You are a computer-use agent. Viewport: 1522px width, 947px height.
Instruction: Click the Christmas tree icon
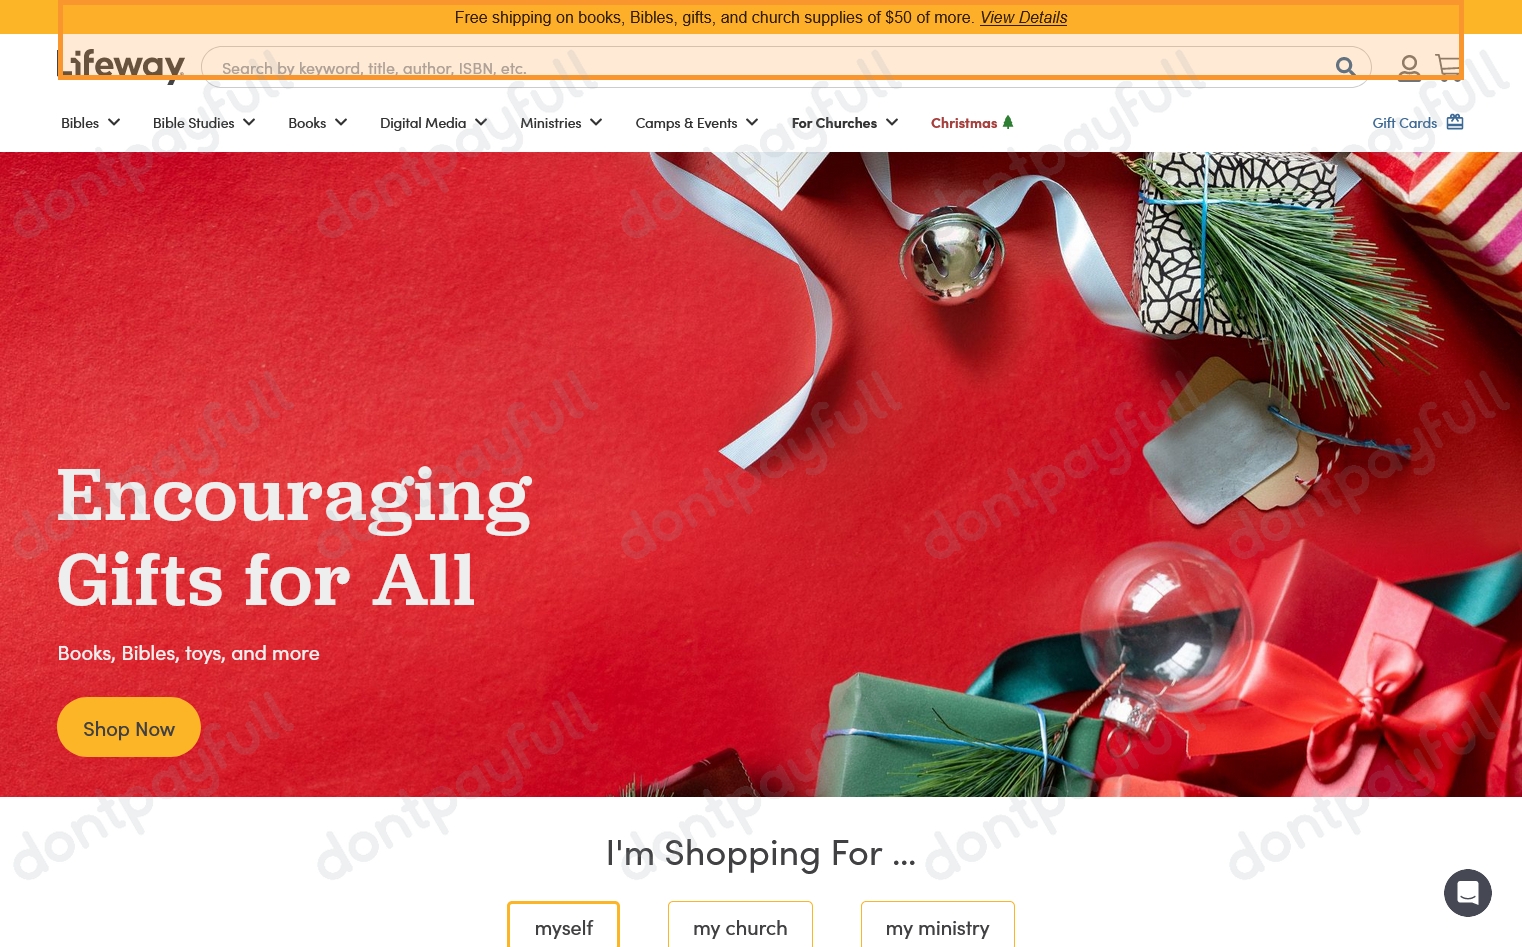coord(1008,122)
